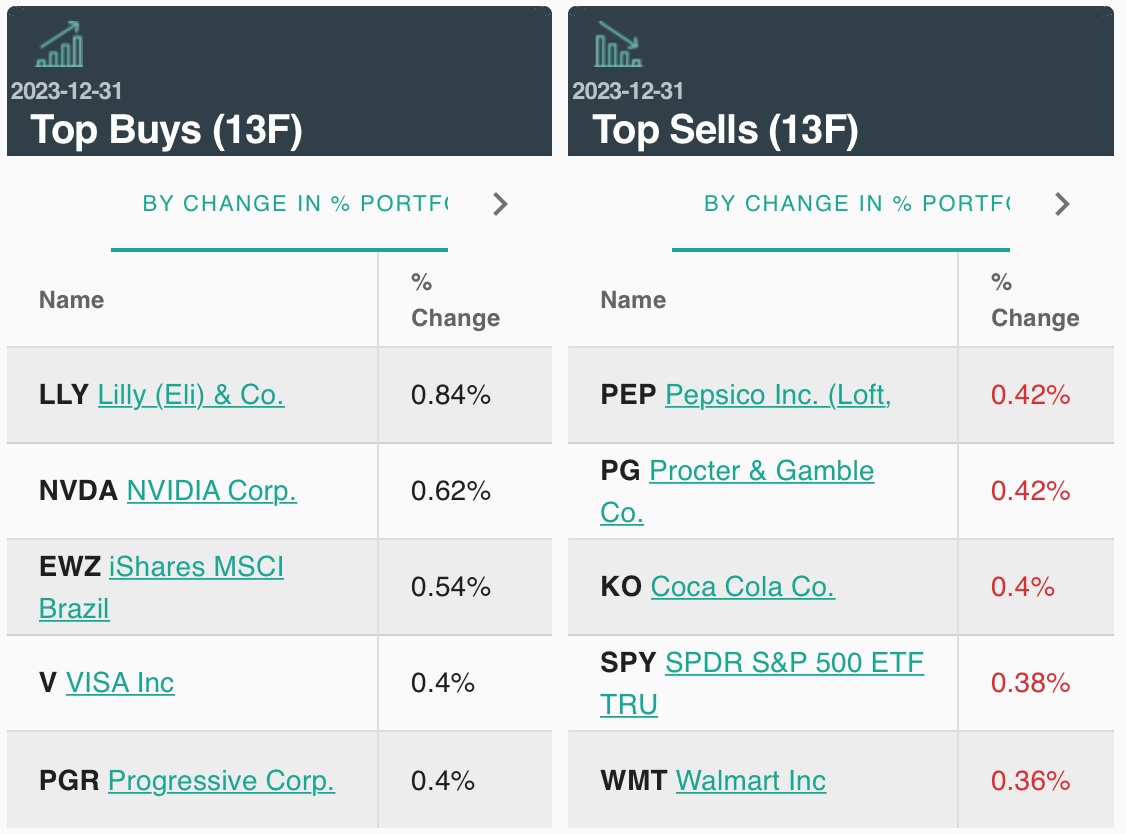Click the Top Buys (13F) heading

(x=166, y=130)
